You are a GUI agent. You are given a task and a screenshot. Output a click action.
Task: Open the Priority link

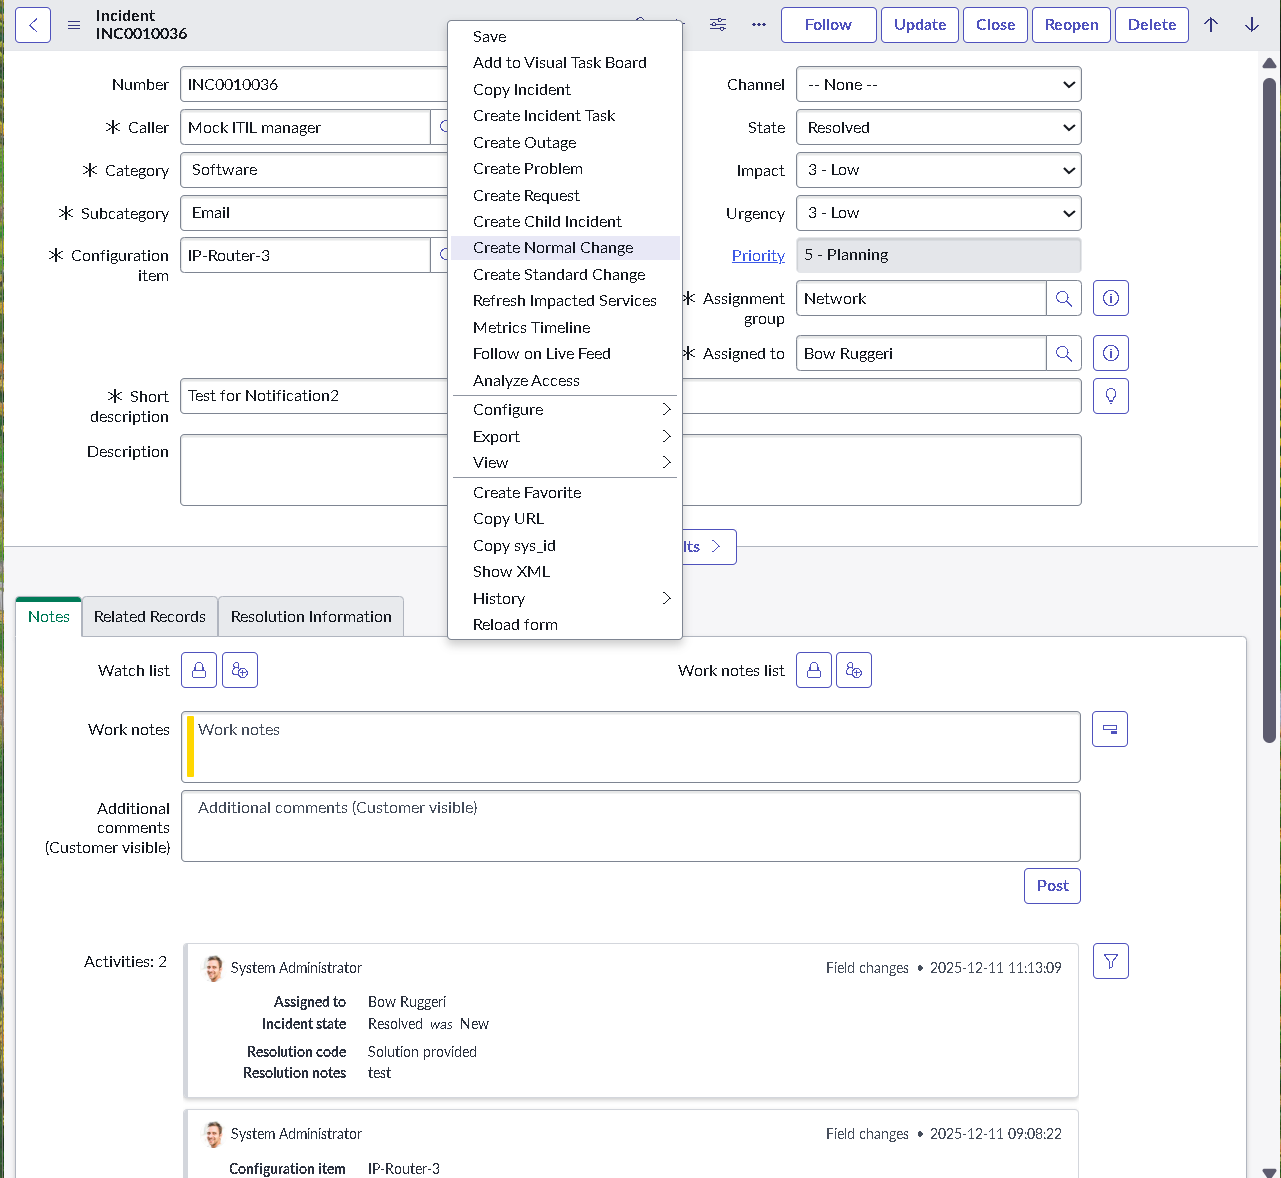click(x=758, y=255)
